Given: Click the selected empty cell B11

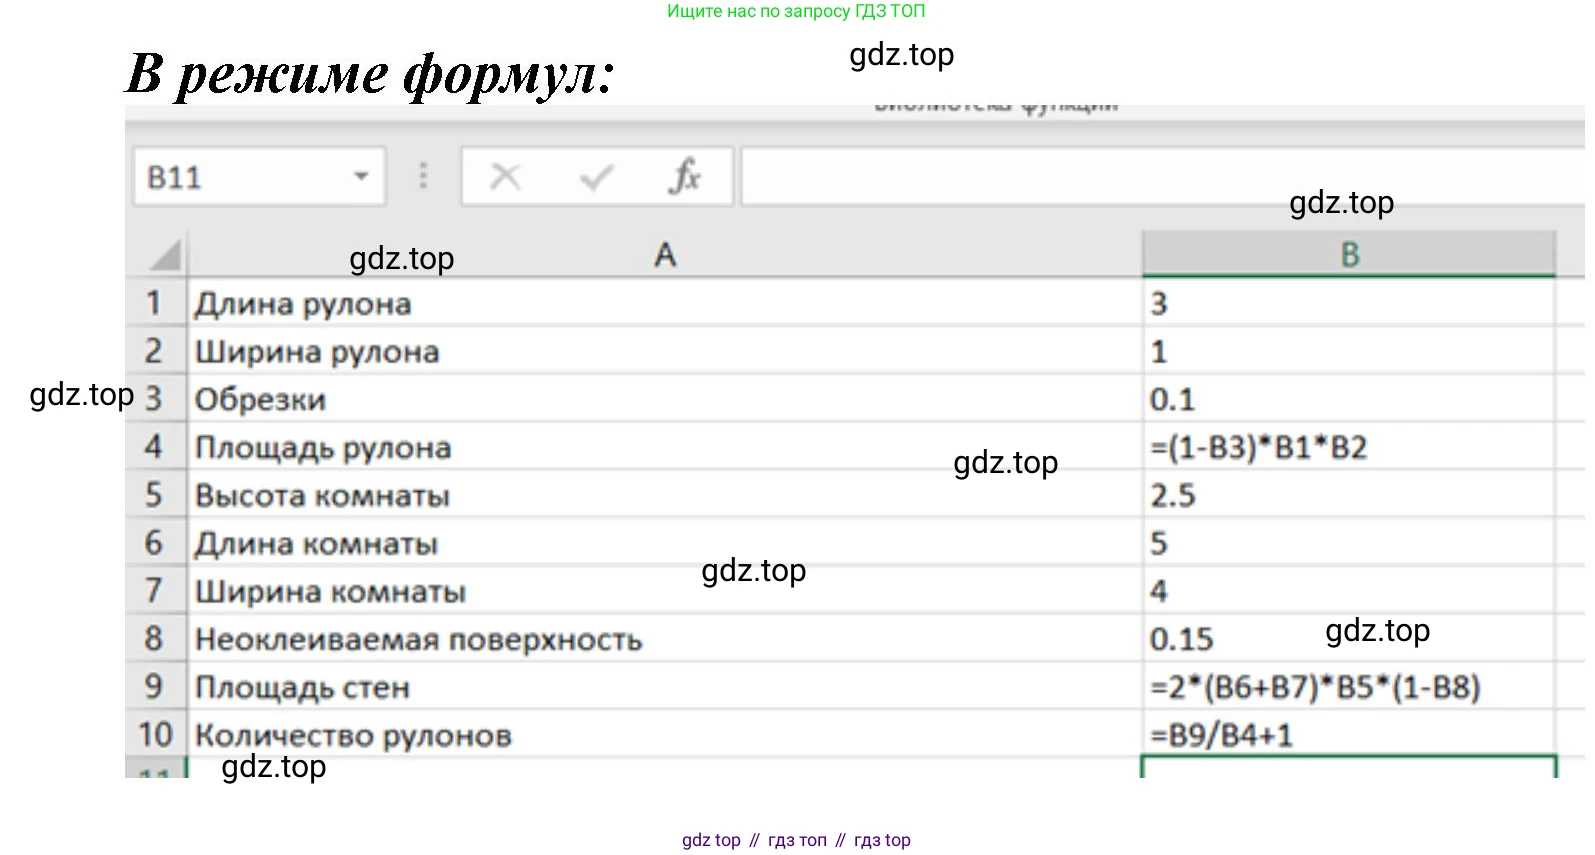Looking at the screenshot, I should [x=1349, y=767].
